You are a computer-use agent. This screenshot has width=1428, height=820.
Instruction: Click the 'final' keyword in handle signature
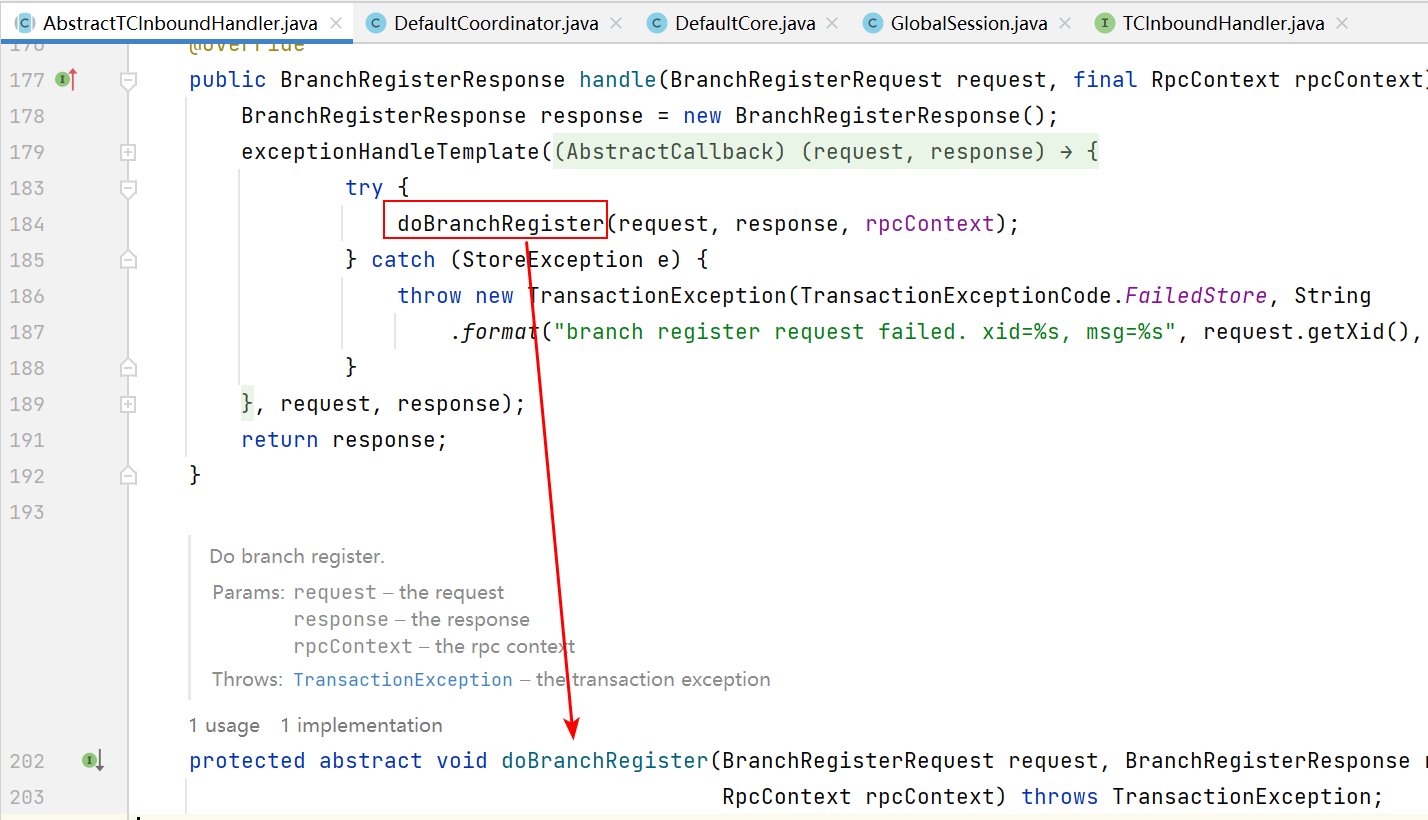(1105, 80)
